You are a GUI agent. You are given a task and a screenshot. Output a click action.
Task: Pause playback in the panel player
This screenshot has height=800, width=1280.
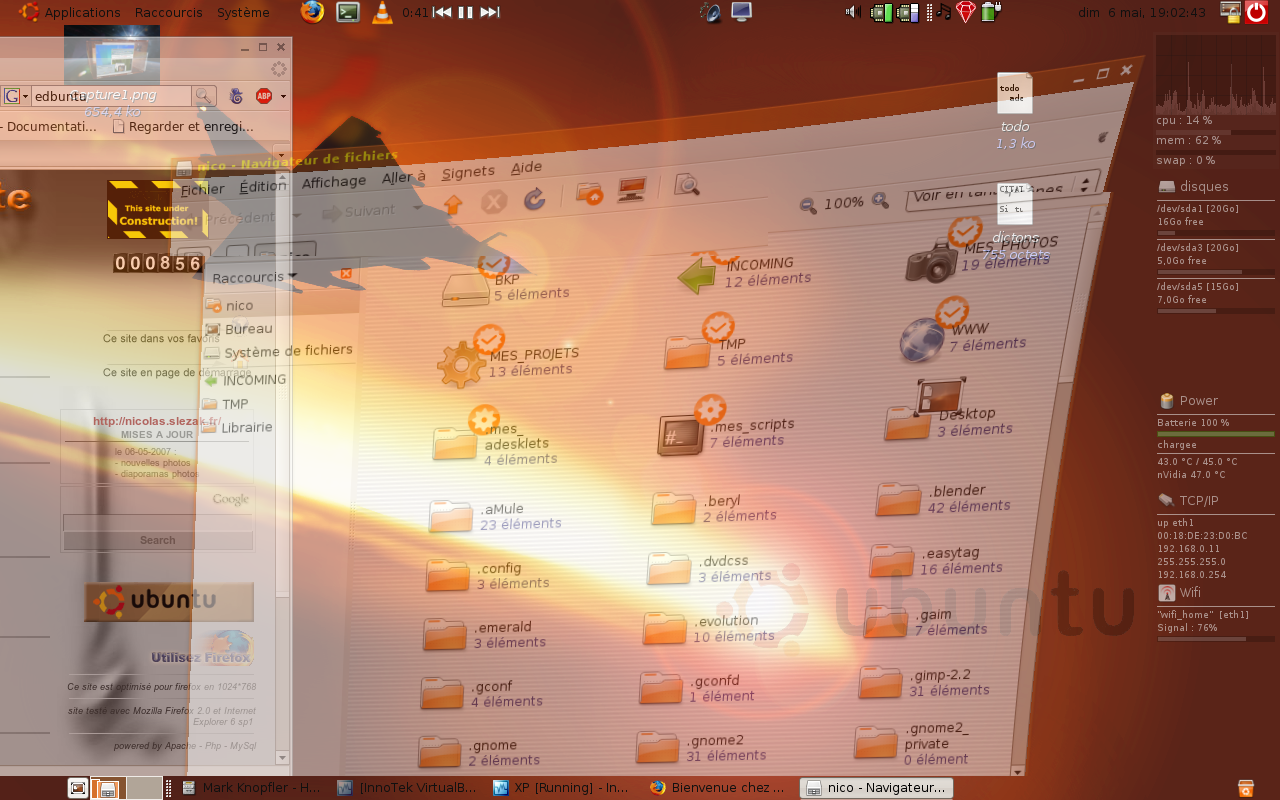click(465, 13)
